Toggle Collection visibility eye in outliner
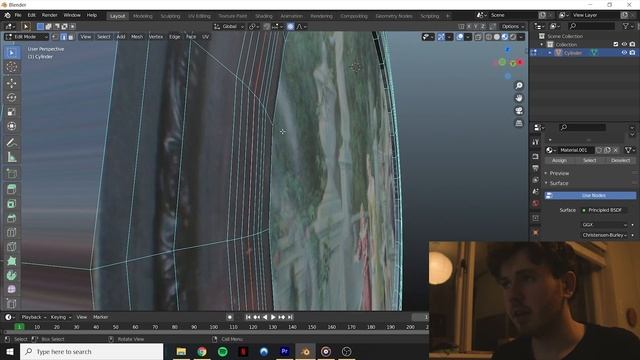 click(624, 44)
